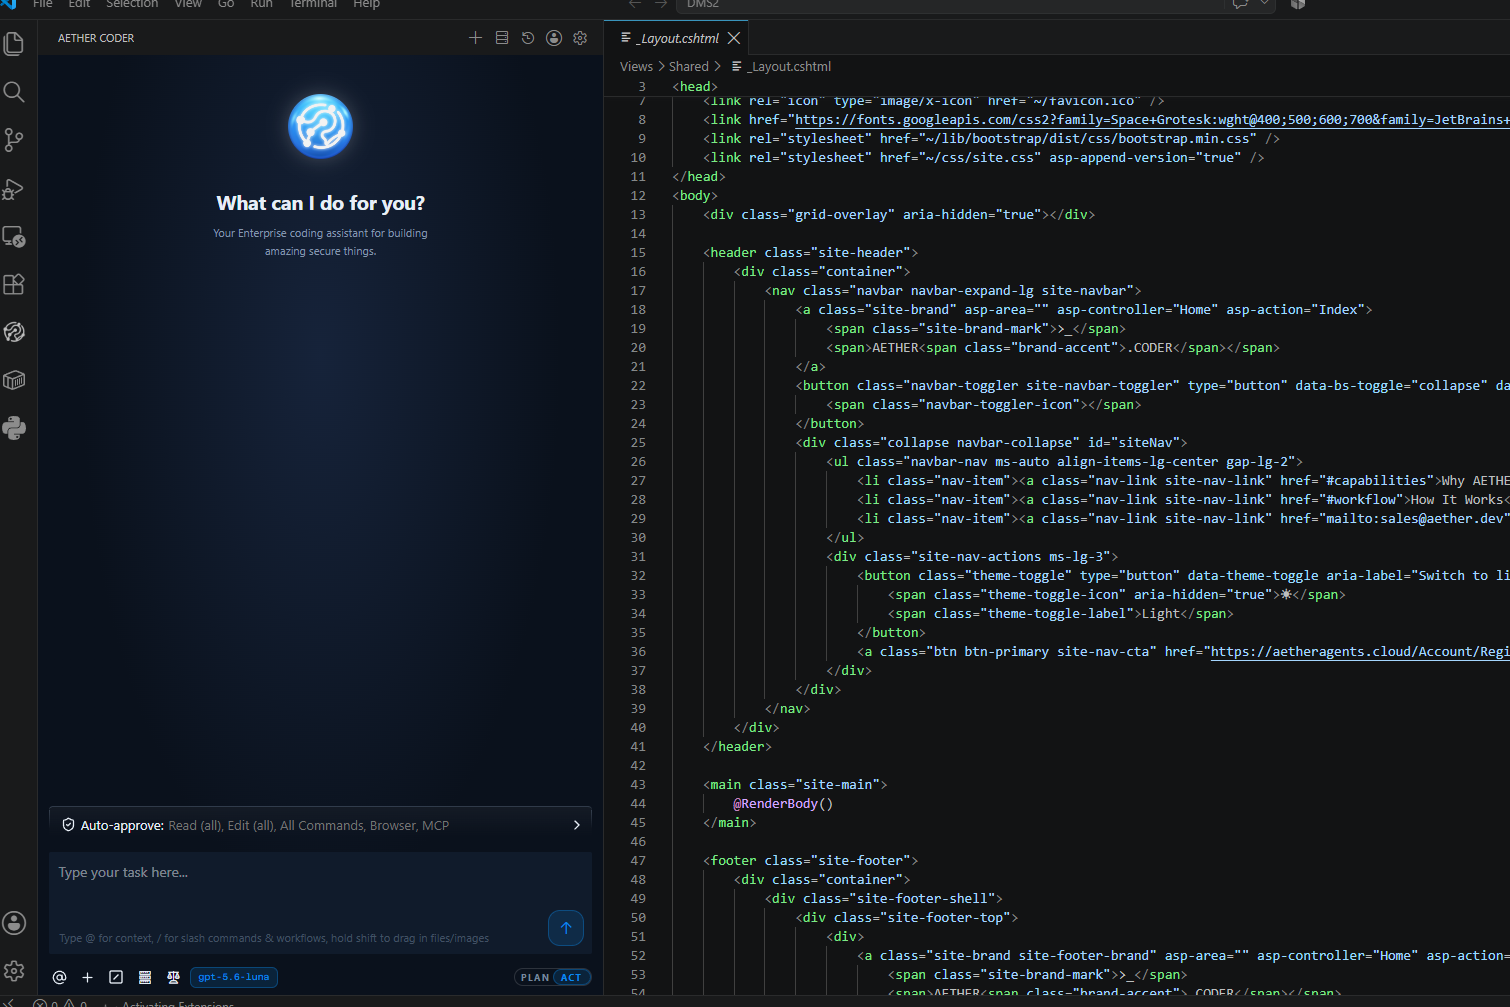Open the Run and Debug view
The image size is (1510, 1007).
point(14,188)
